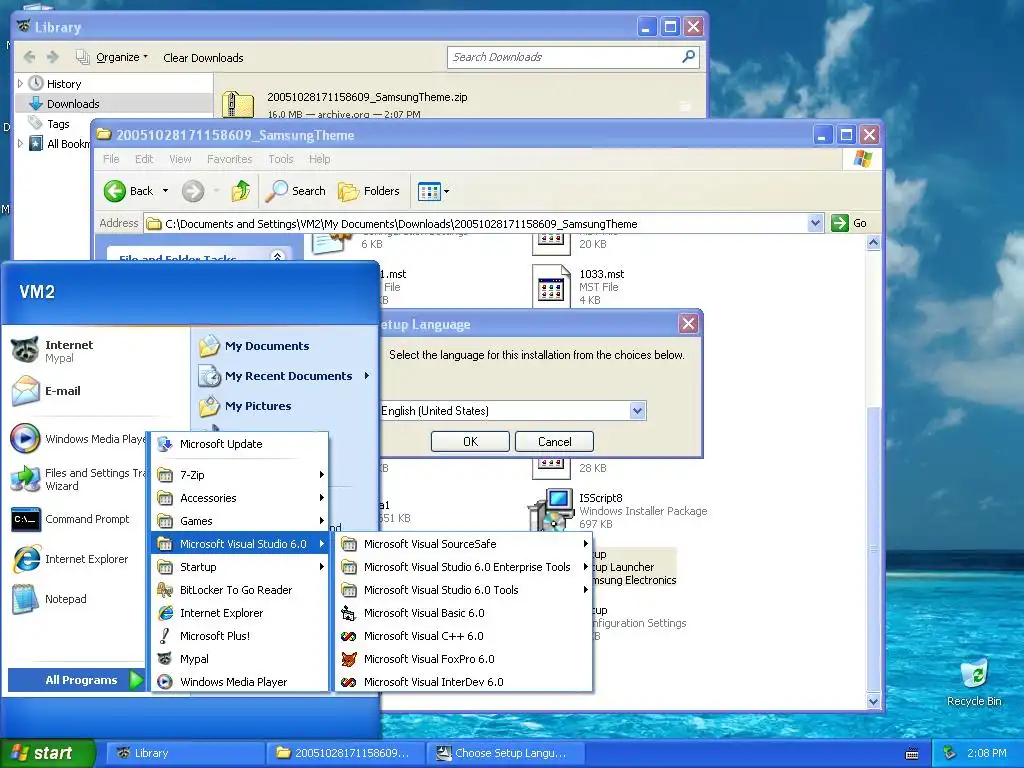This screenshot has width=1024, height=768.
Task: Open Microsoft Update from programs list
Action: coord(240,444)
